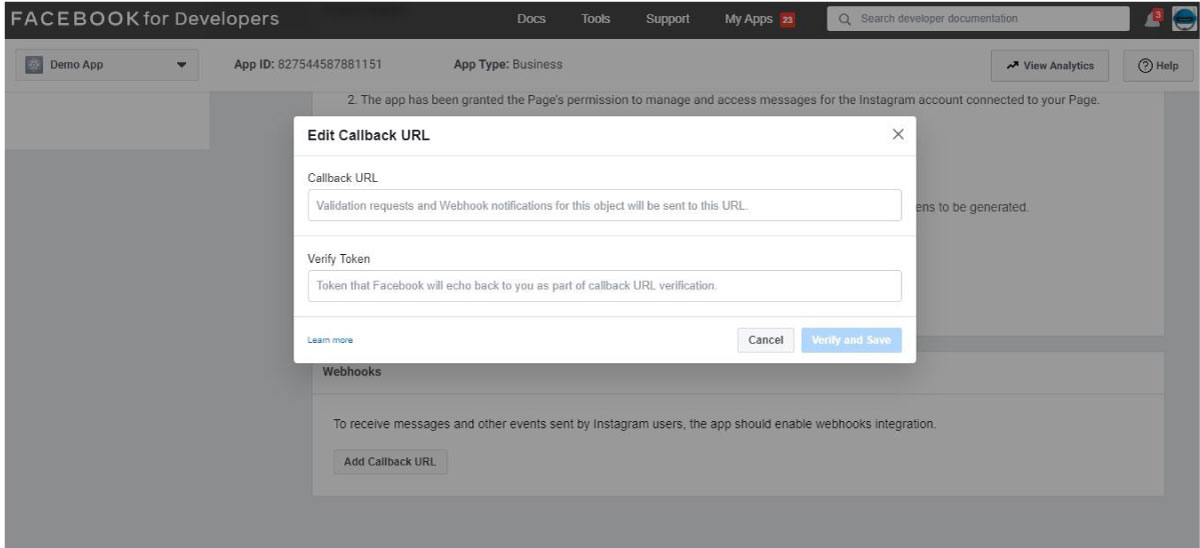The width and height of the screenshot is (1200, 548).
Task: Click the search magnifier icon
Action: tap(845, 19)
